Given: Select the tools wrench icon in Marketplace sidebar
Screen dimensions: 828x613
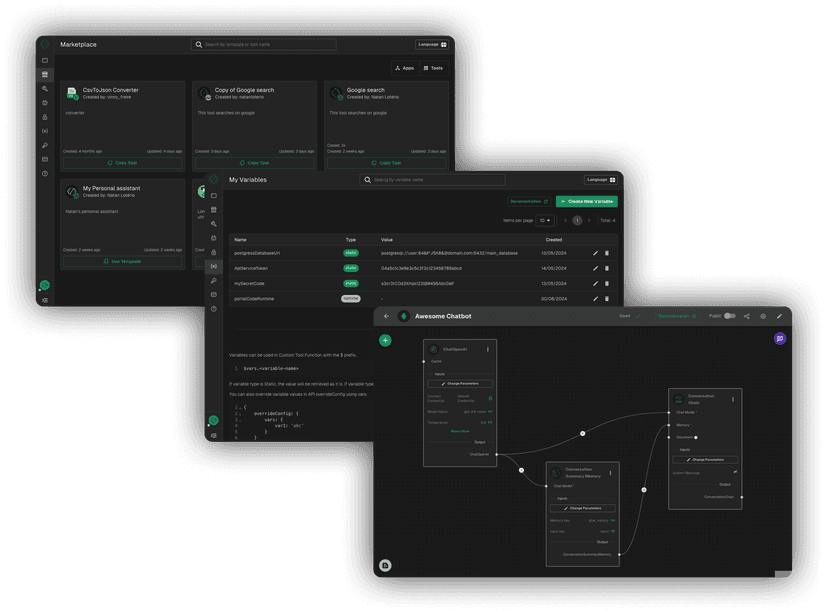Looking at the screenshot, I should (45, 89).
